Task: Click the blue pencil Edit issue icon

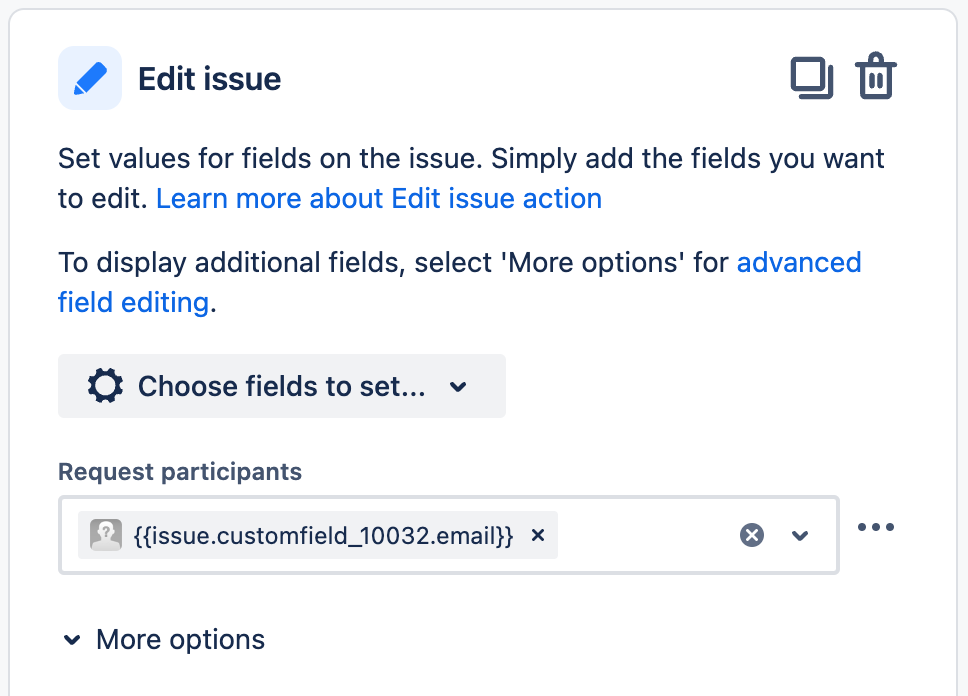Action: [90, 78]
